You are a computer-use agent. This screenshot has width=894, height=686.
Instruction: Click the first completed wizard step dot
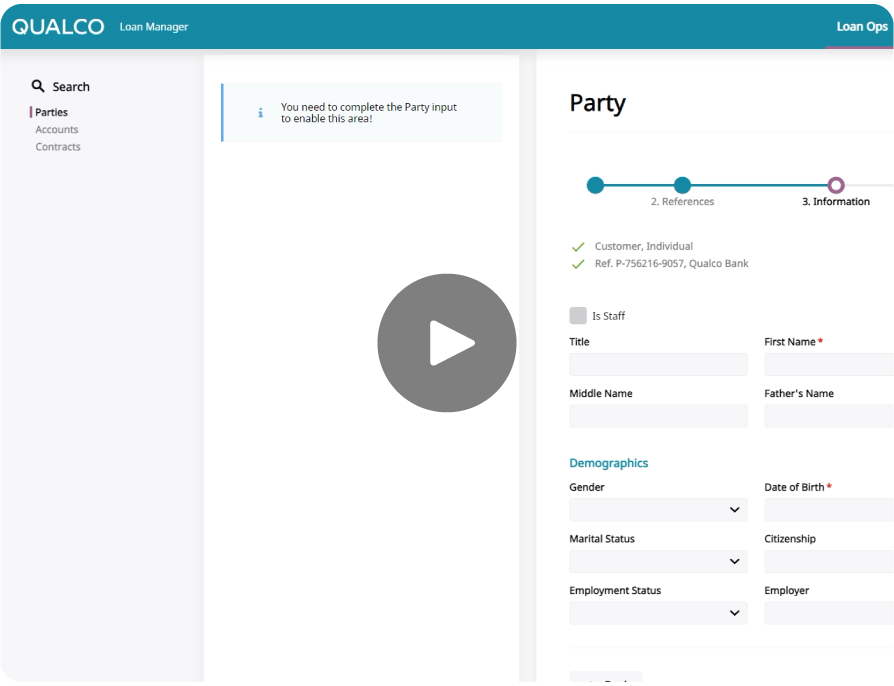coord(596,185)
